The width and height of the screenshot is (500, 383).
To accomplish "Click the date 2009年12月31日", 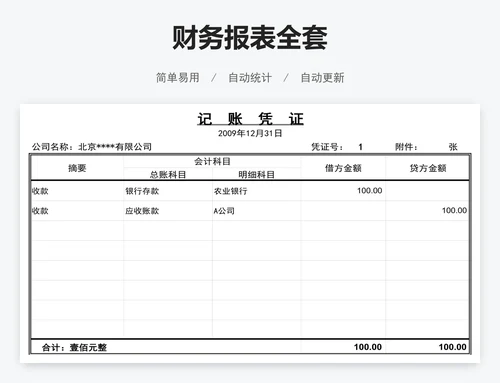I will 250,133.
